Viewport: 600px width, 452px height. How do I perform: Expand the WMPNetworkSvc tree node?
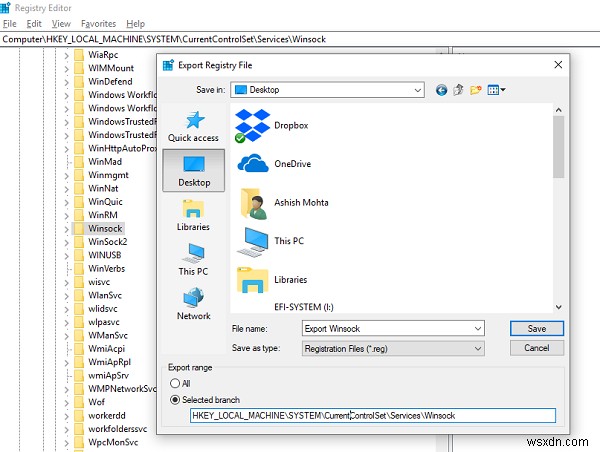(x=67, y=390)
